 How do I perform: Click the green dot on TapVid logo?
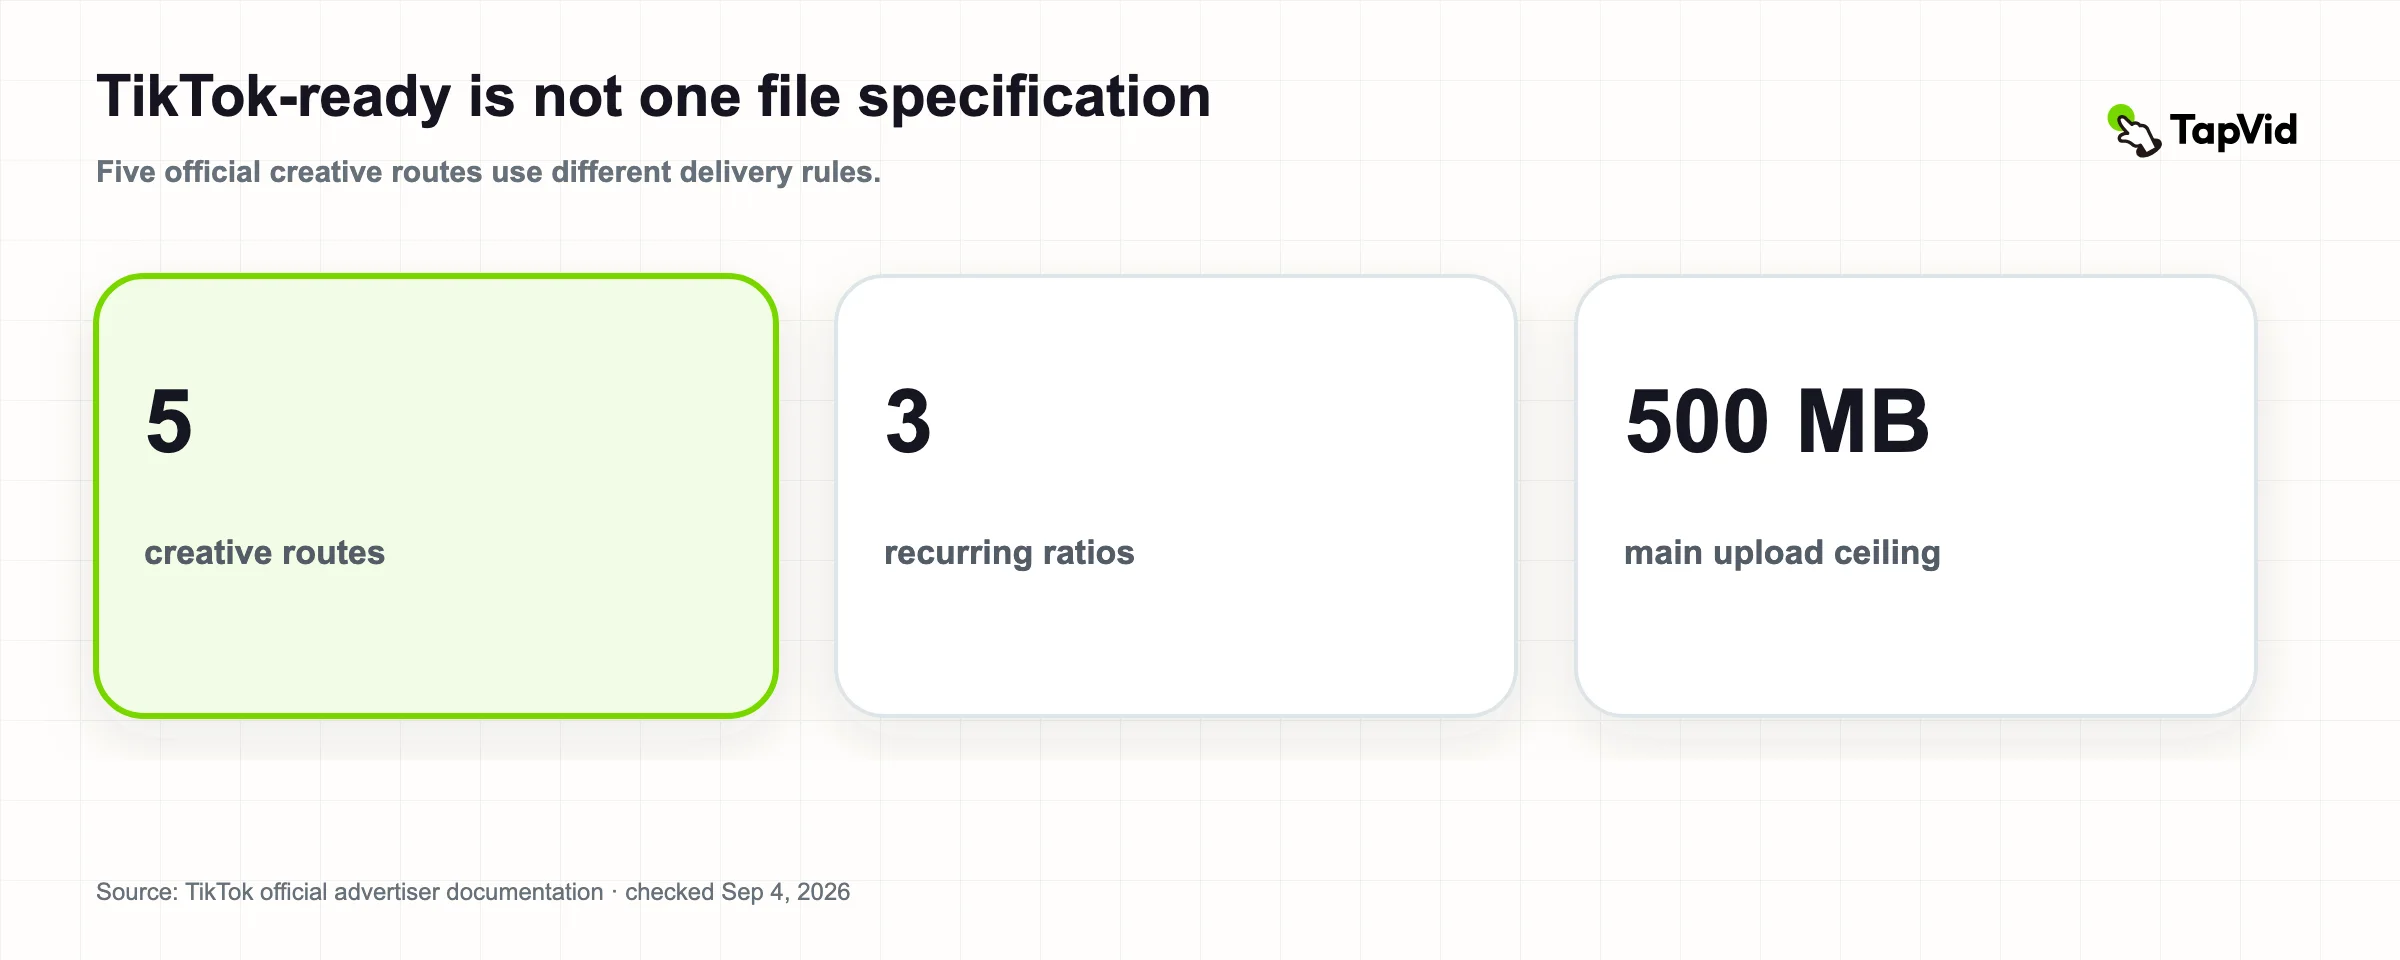pos(2119,117)
